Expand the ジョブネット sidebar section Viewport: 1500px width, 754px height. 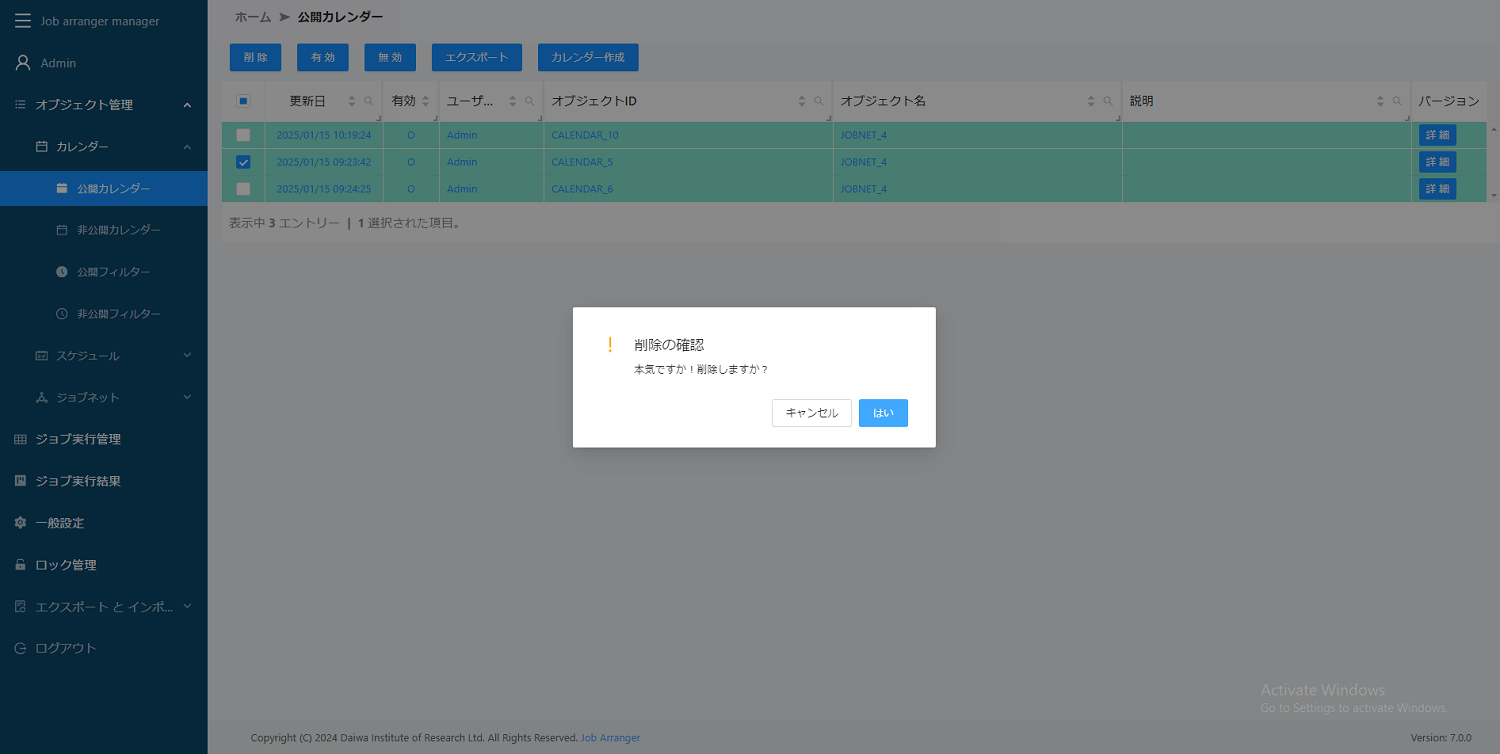tap(186, 397)
